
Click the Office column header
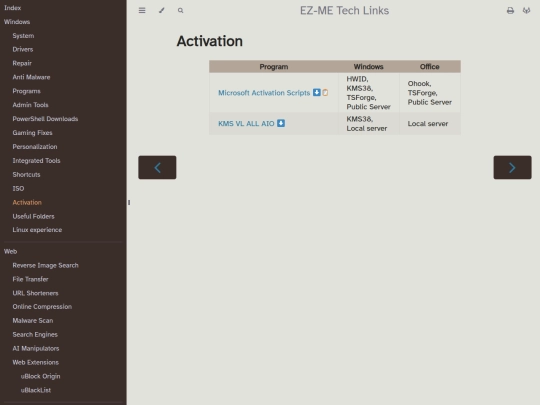coord(429,66)
